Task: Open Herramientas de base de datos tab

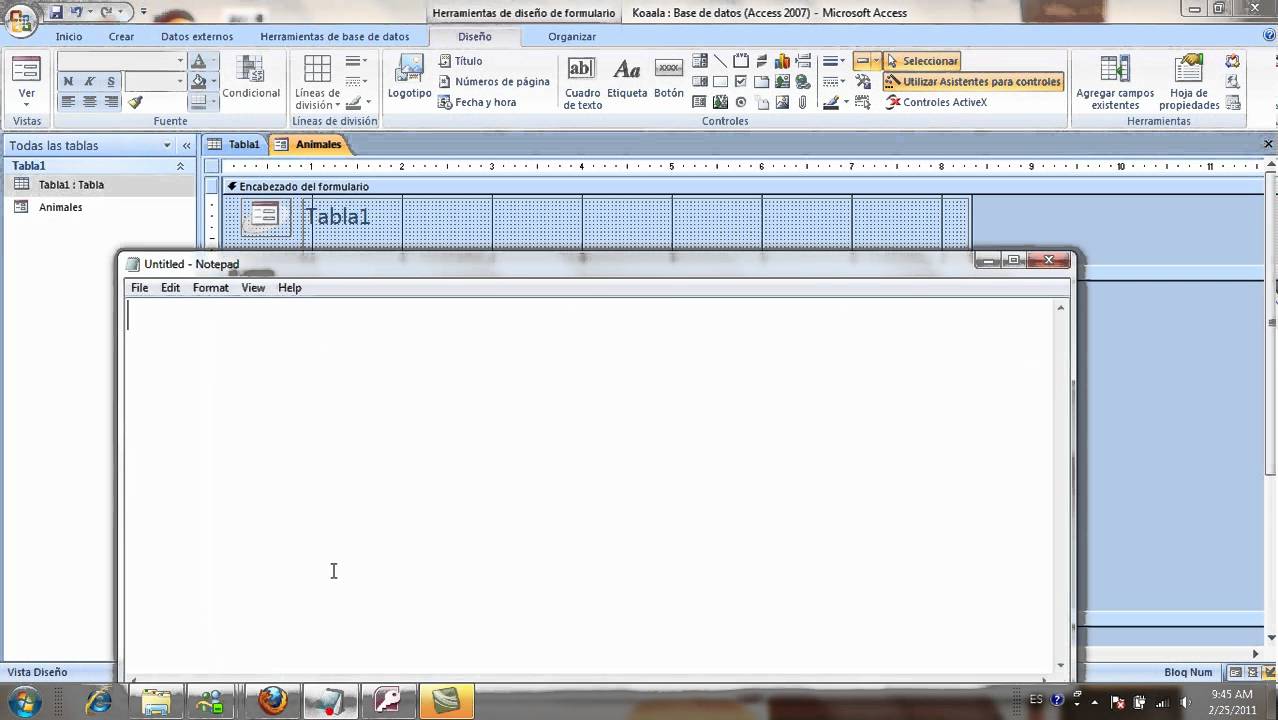Action: click(335, 37)
